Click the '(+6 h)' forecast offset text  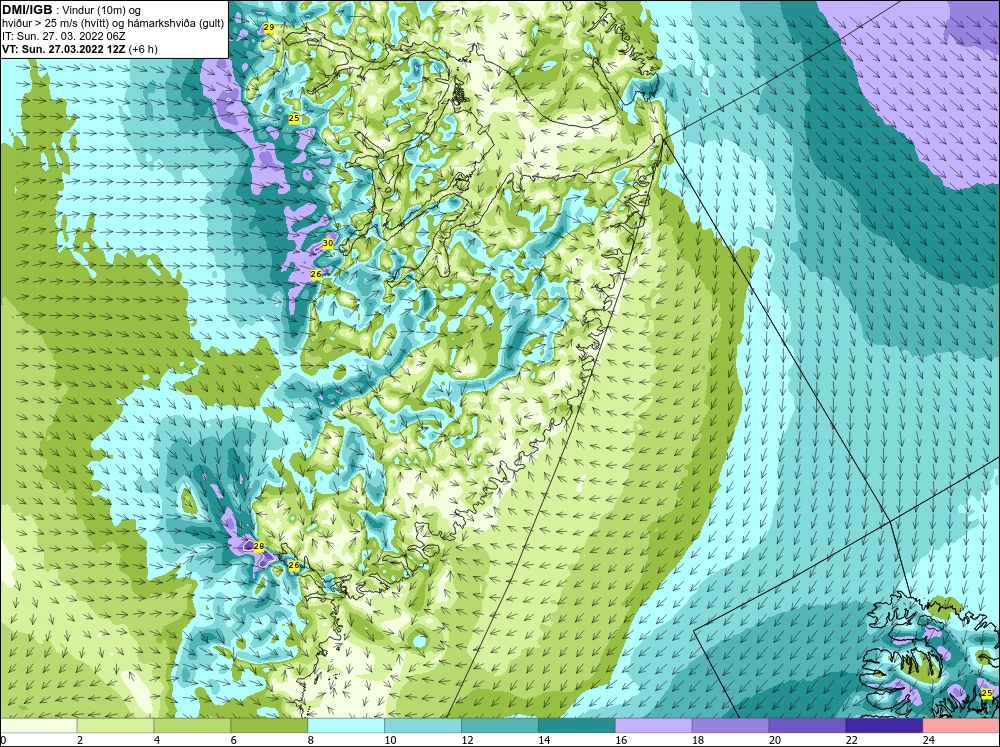143,49
